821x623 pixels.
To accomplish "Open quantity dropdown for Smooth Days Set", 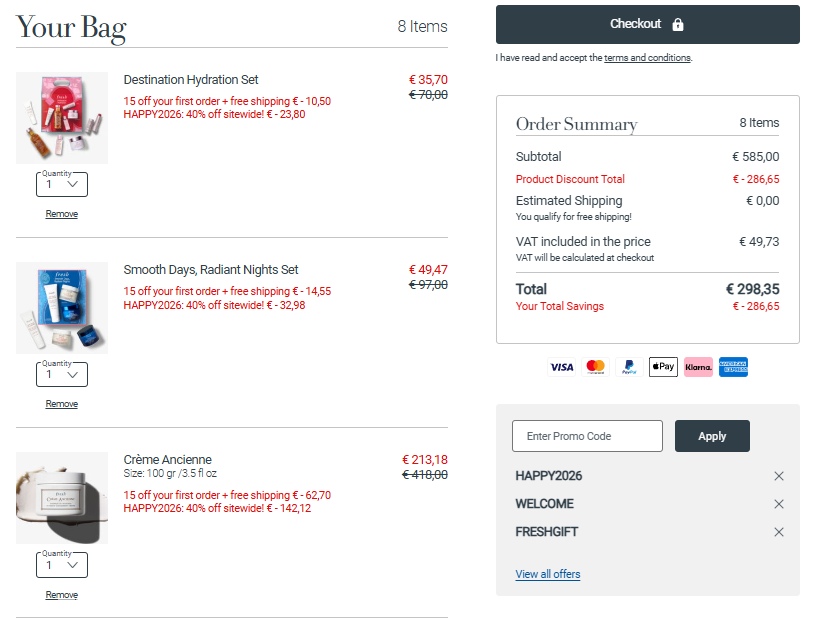I will (x=62, y=375).
